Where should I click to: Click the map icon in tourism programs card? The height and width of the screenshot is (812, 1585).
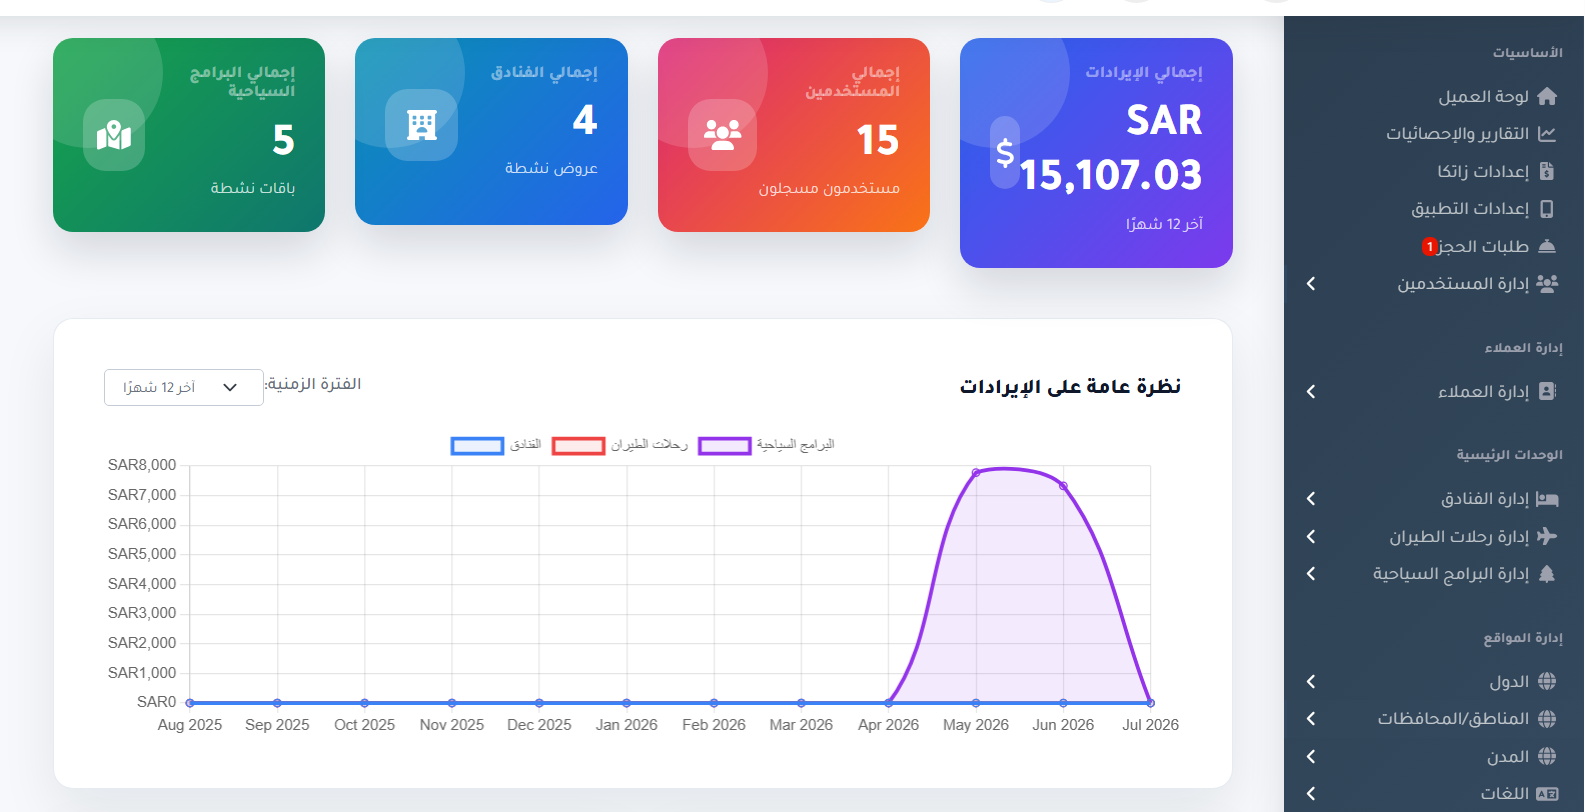(x=114, y=135)
